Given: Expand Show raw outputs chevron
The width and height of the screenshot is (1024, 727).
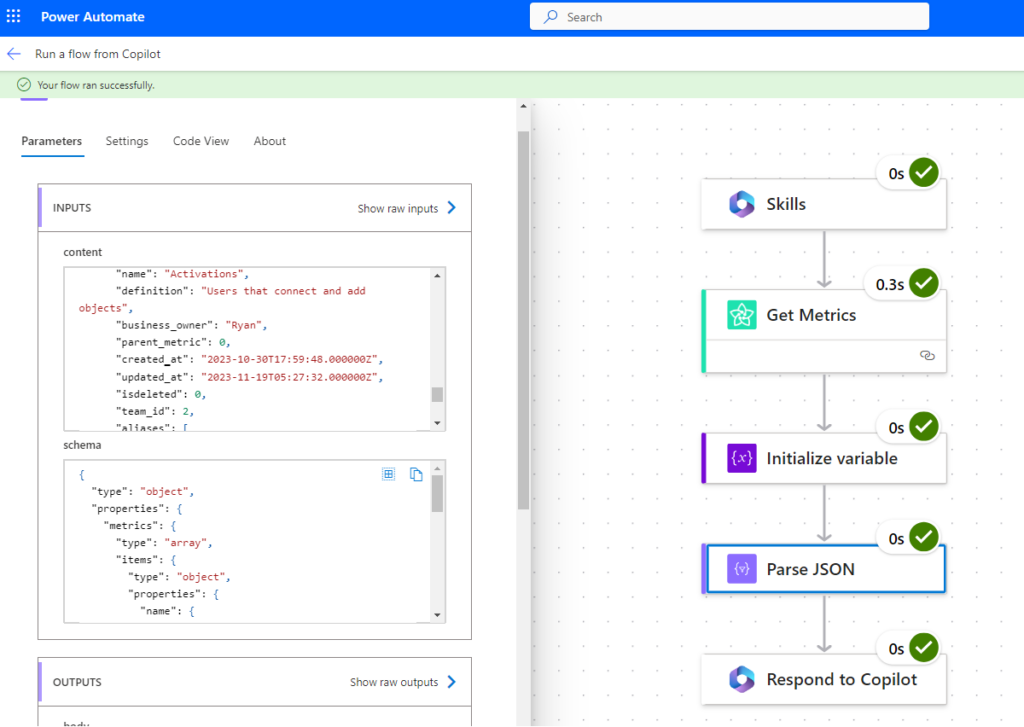Looking at the screenshot, I should point(451,682).
